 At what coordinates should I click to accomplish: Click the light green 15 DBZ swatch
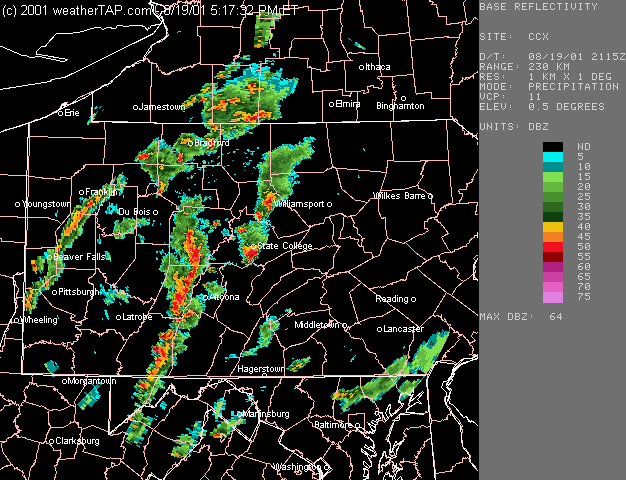click(x=553, y=177)
